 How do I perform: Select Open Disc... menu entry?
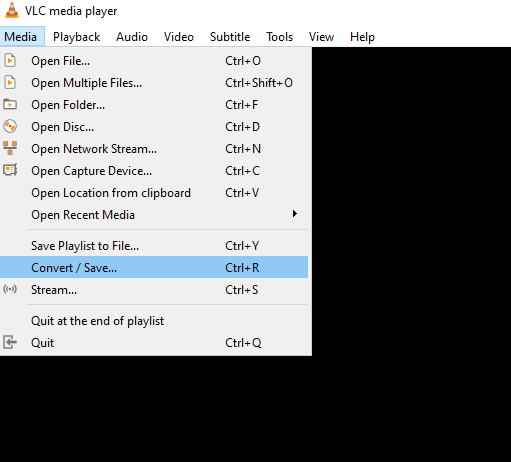point(154,127)
